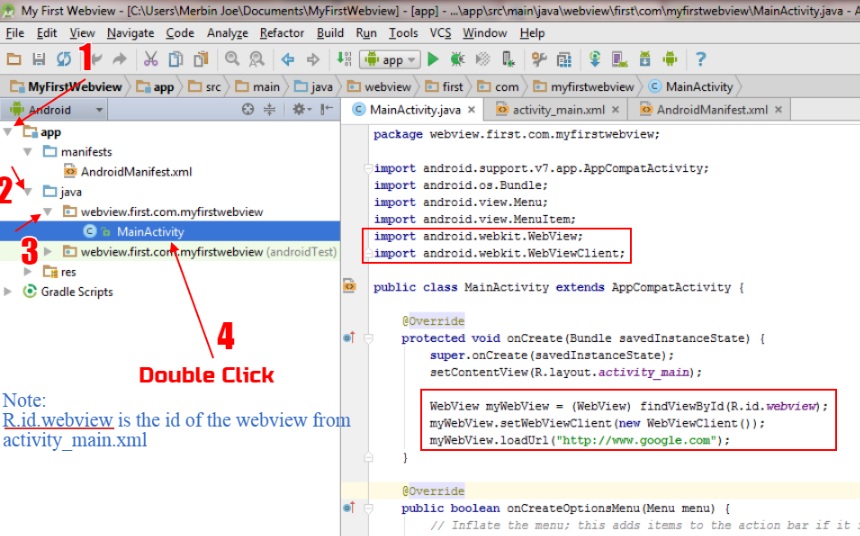The height and width of the screenshot is (536, 860).
Task: Click the Back navigation arrow
Action: [x=287, y=59]
